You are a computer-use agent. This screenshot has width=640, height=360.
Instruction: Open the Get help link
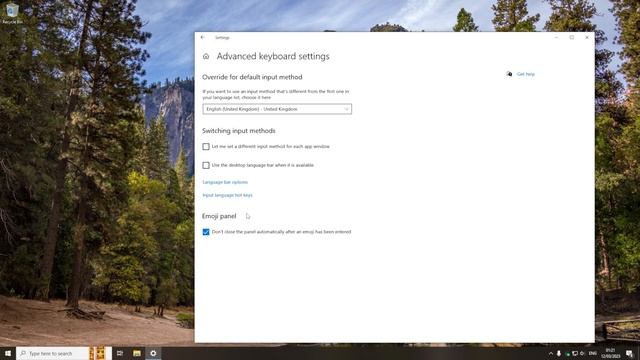pos(525,74)
